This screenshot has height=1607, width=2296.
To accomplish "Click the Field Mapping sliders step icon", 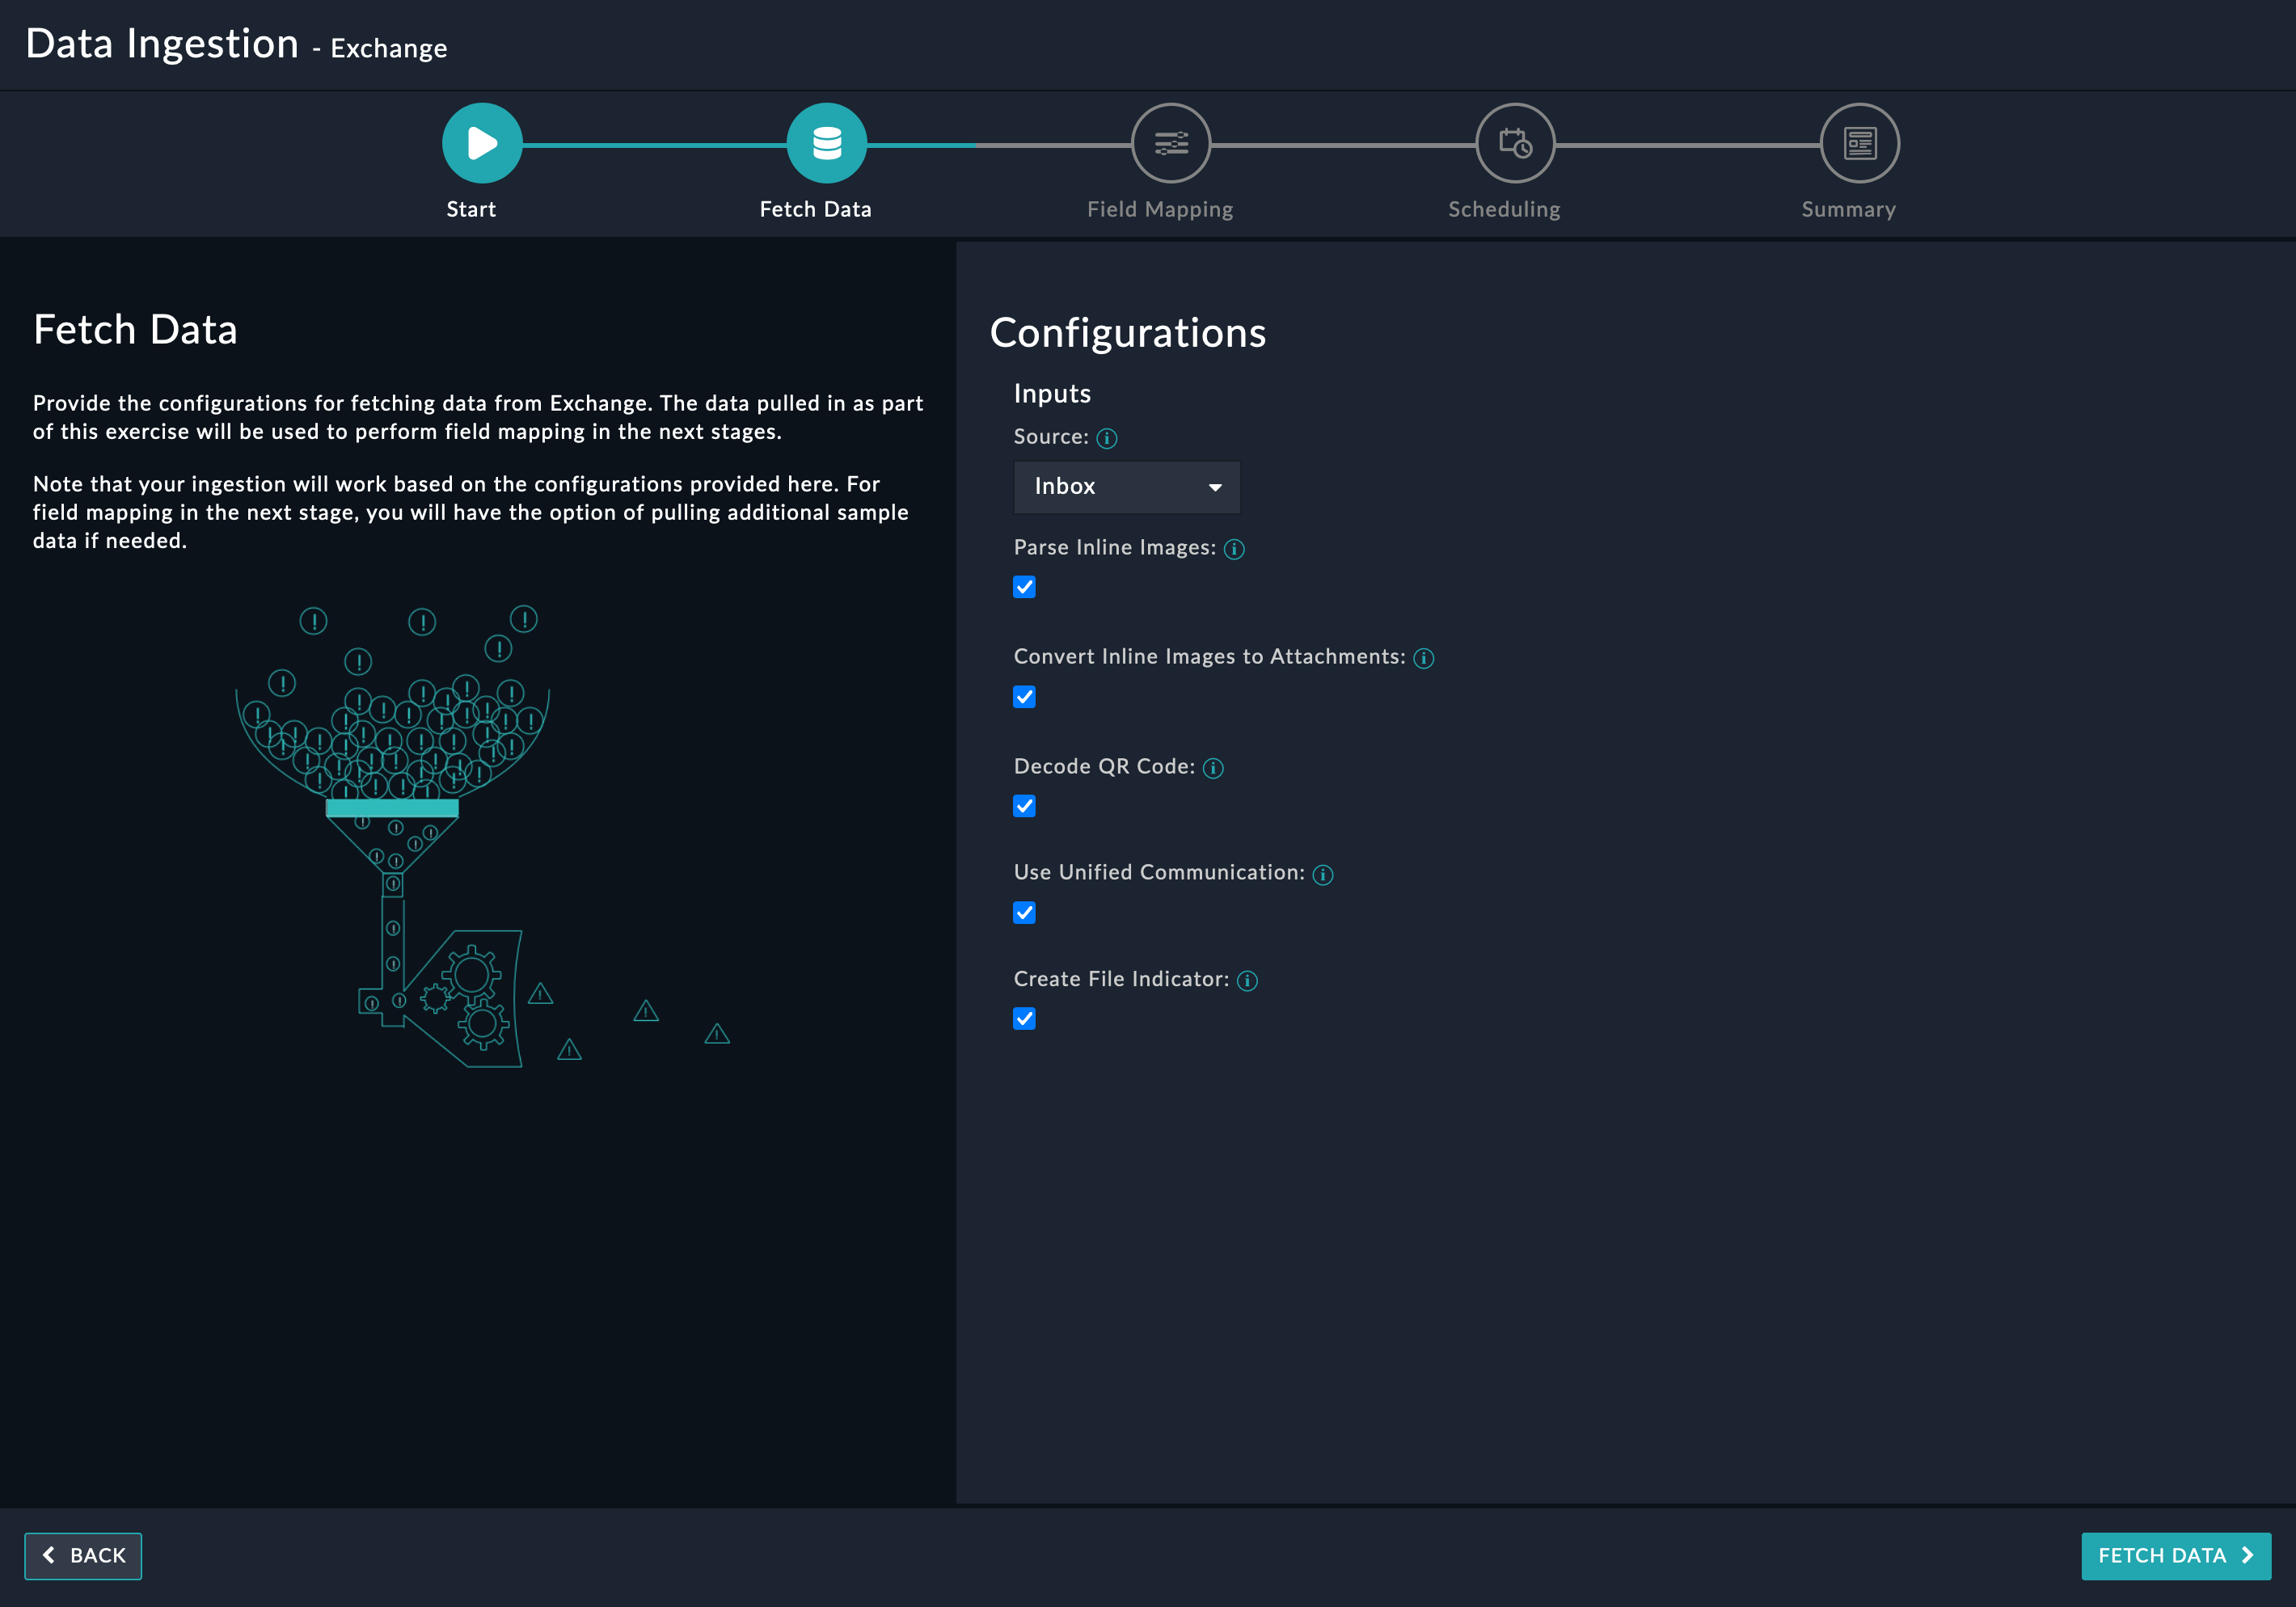I will tap(1170, 143).
